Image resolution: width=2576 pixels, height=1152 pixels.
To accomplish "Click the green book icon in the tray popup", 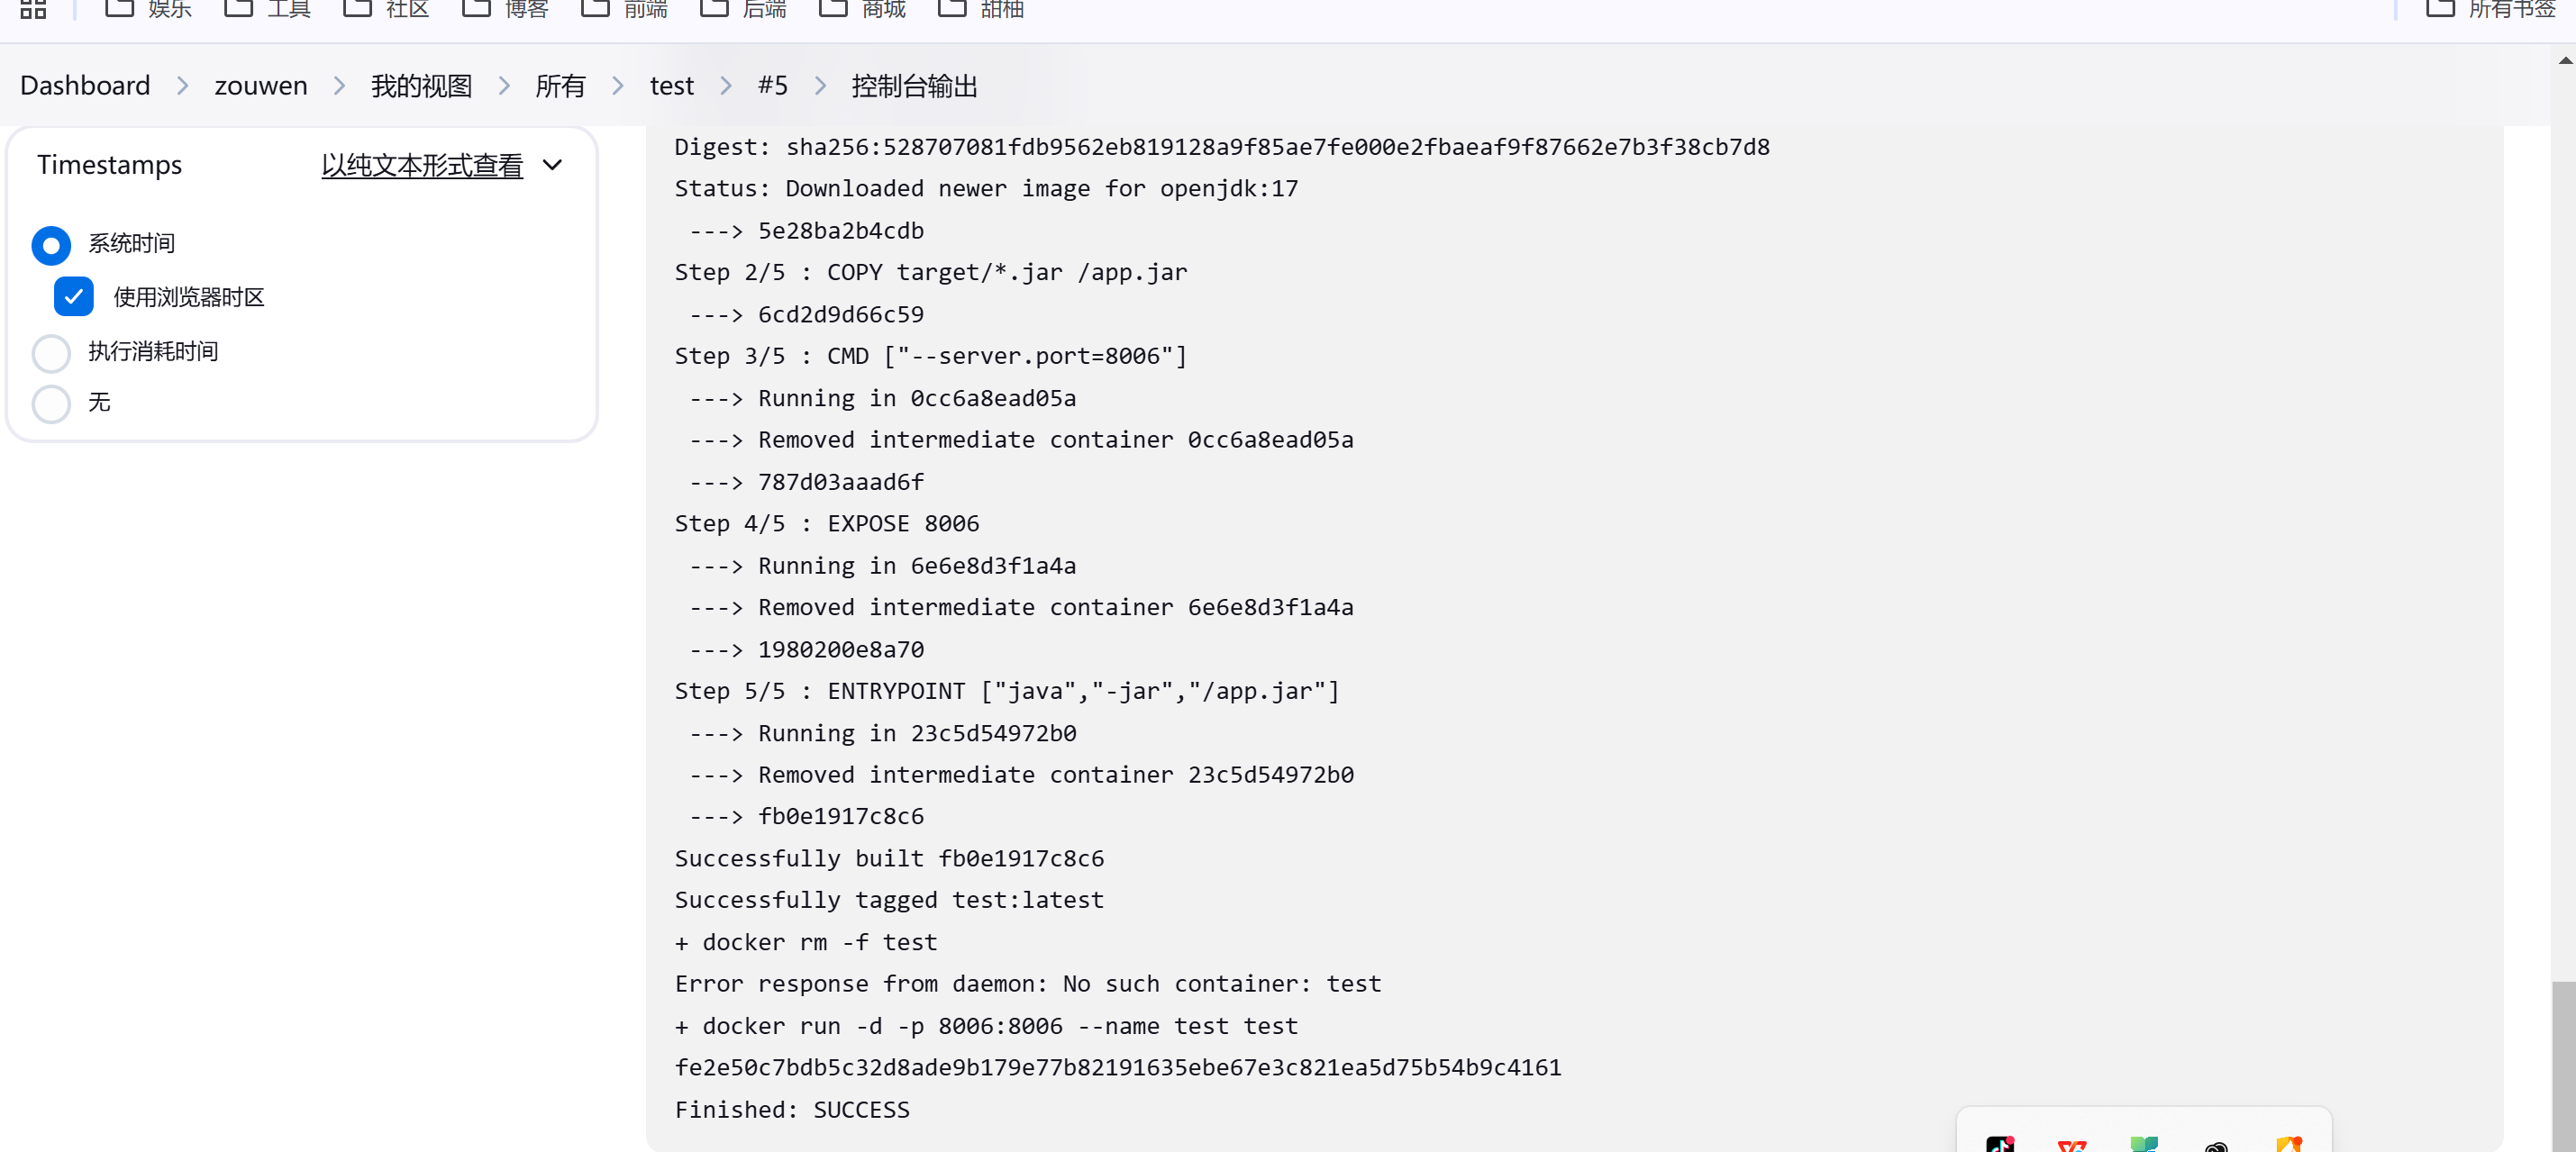I will click(x=2144, y=1144).
